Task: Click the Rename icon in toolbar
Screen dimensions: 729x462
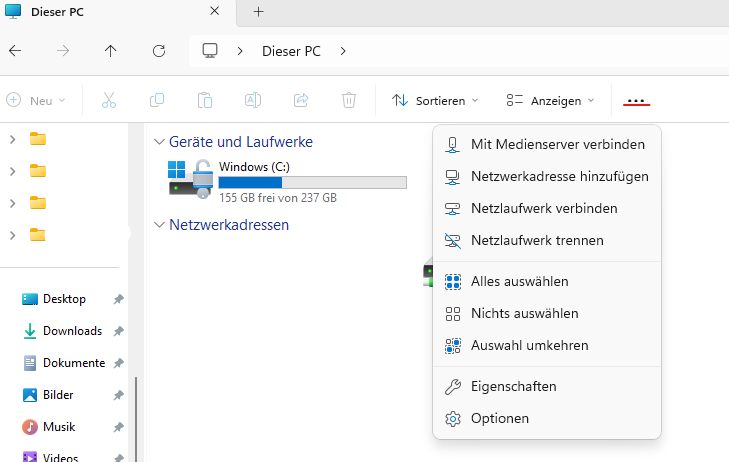Action: coord(253,100)
